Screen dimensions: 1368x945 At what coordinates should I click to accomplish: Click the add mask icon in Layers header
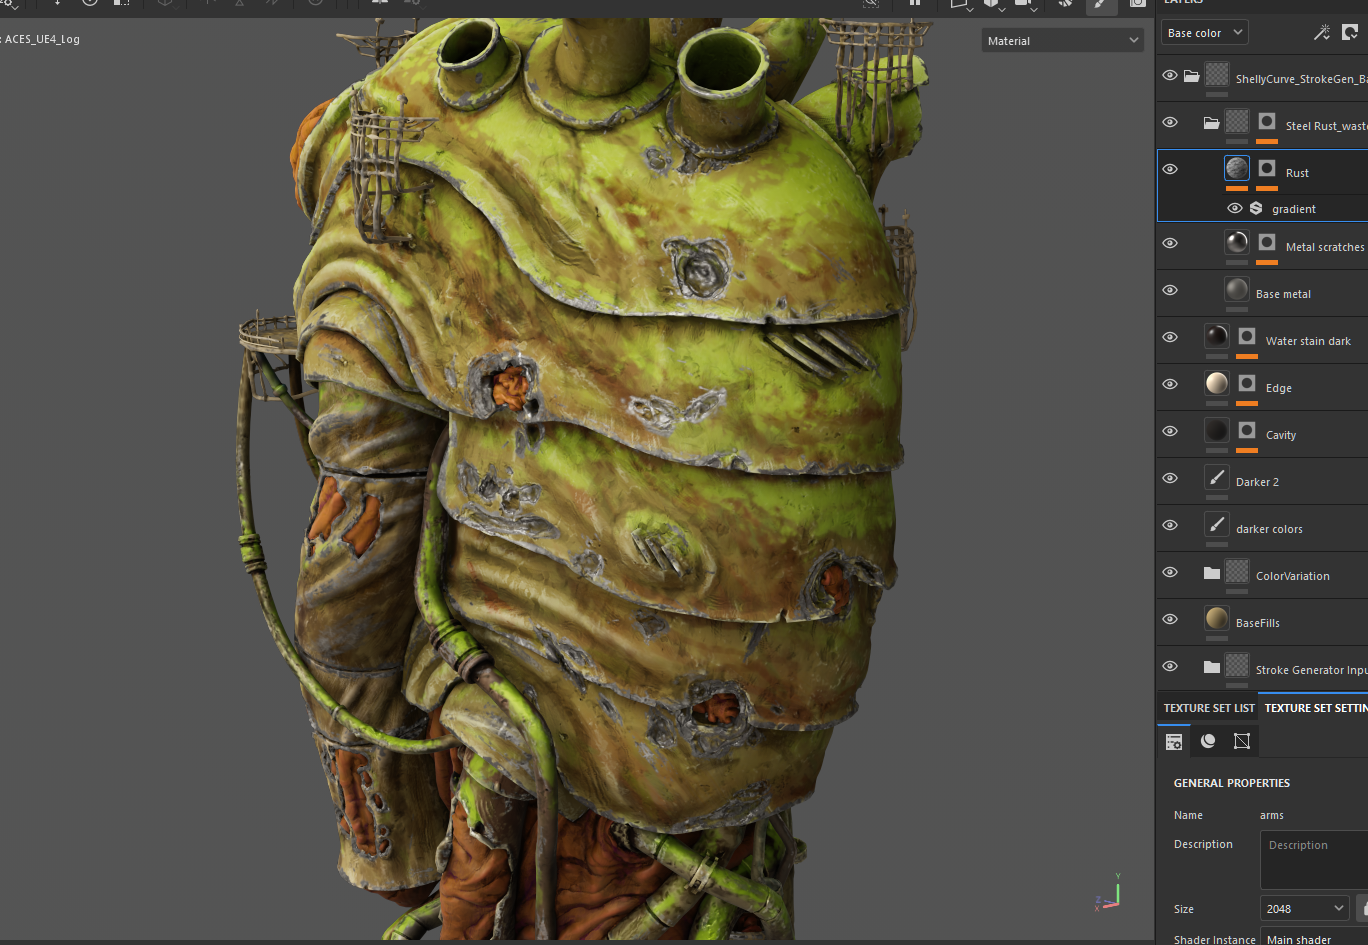1350,33
